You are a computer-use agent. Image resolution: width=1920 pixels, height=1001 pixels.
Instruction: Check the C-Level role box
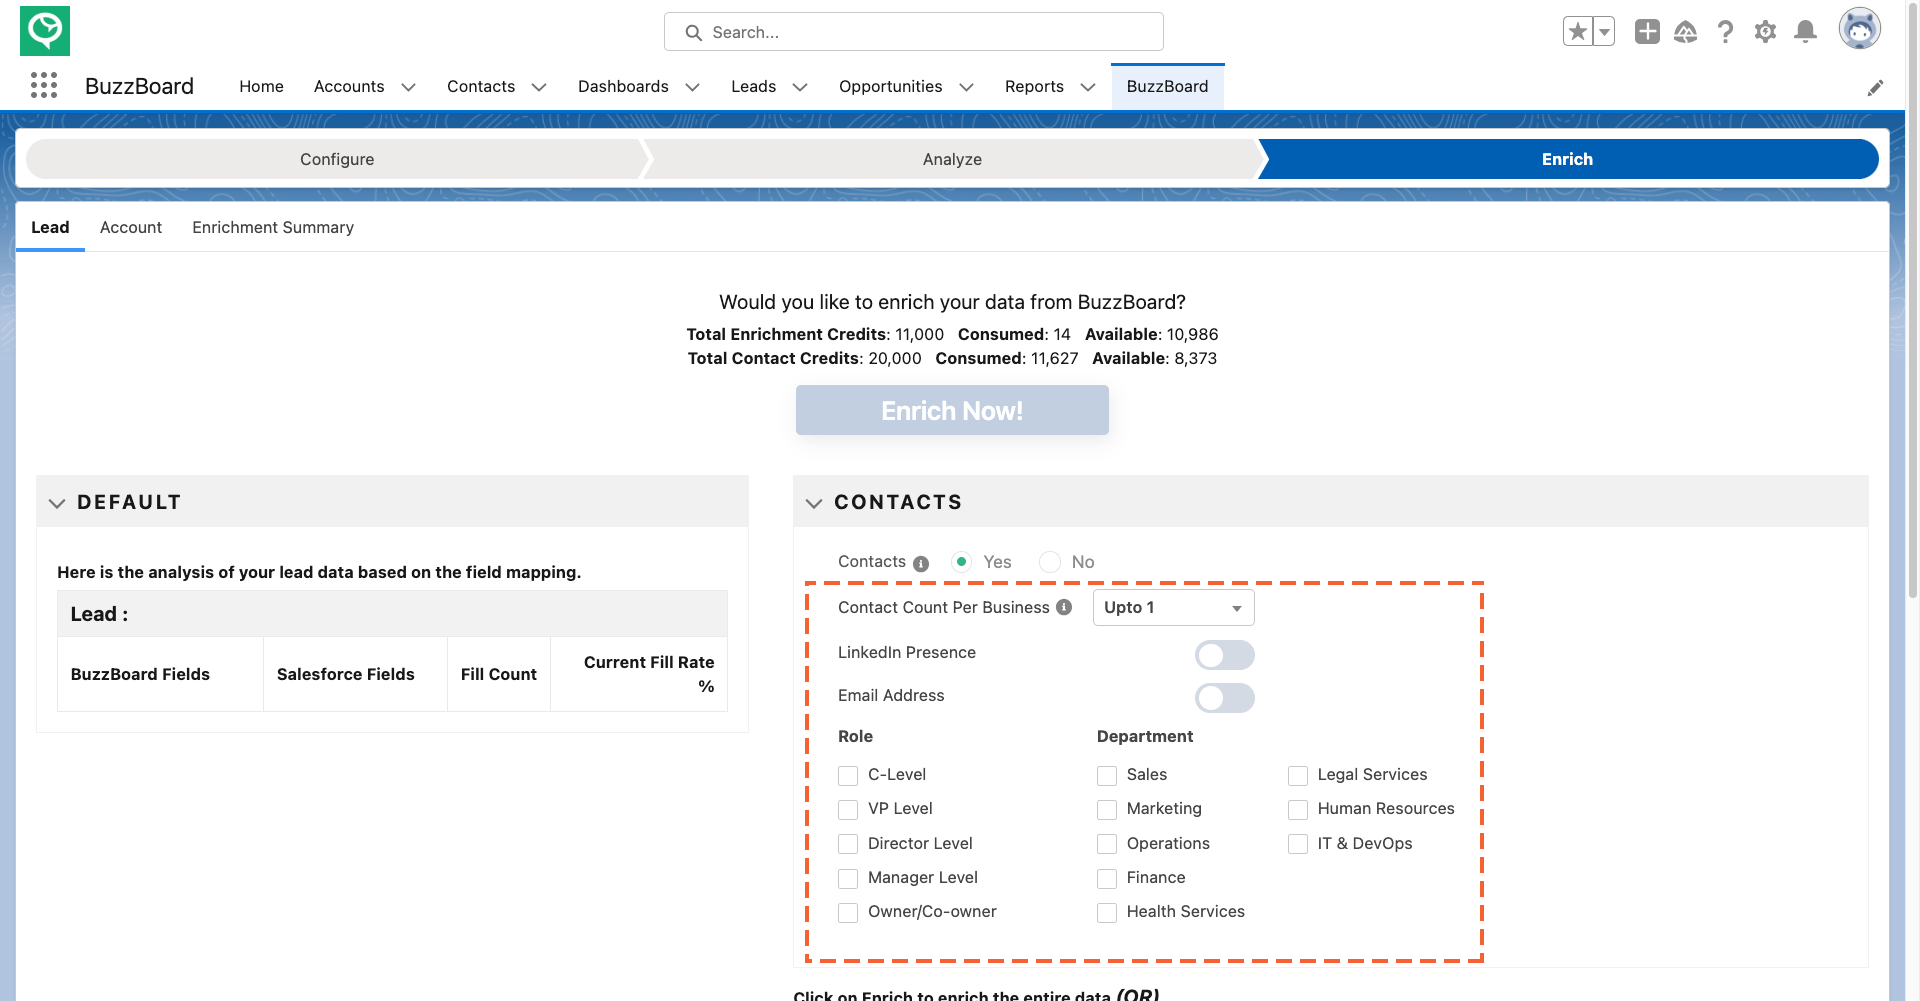pyautogui.click(x=848, y=776)
